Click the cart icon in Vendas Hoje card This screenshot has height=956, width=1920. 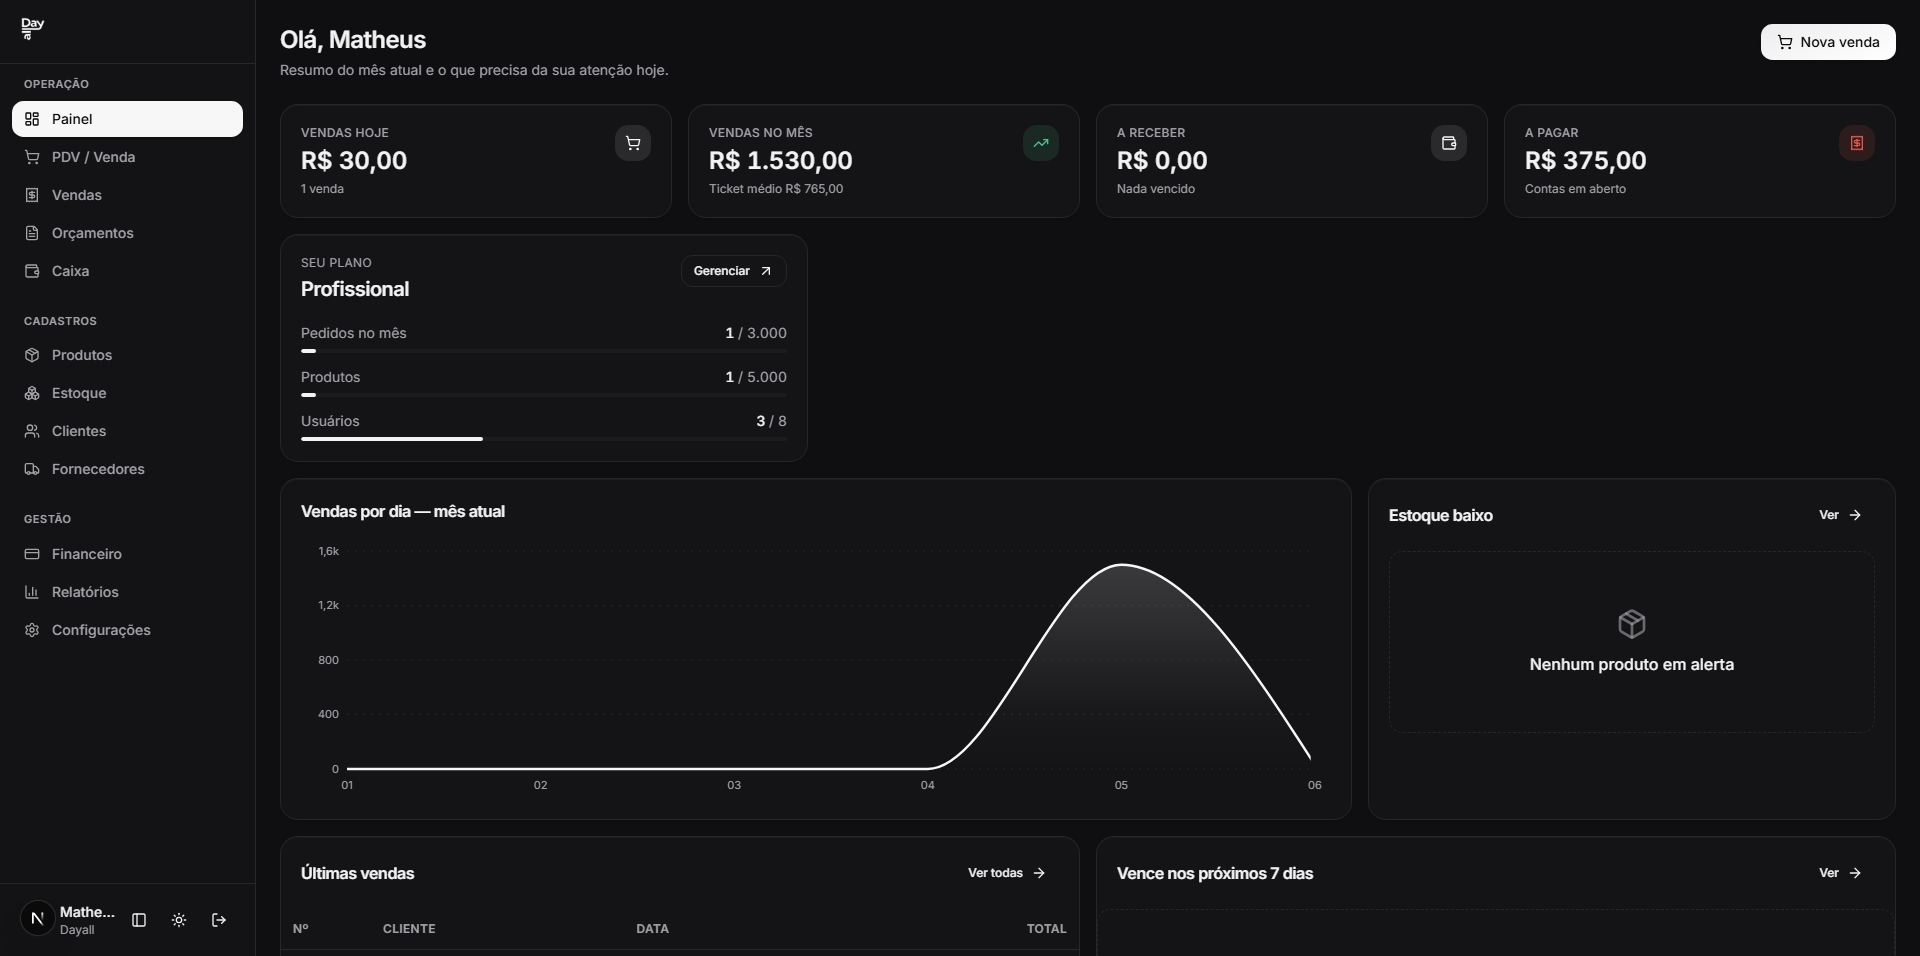click(633, 143)
